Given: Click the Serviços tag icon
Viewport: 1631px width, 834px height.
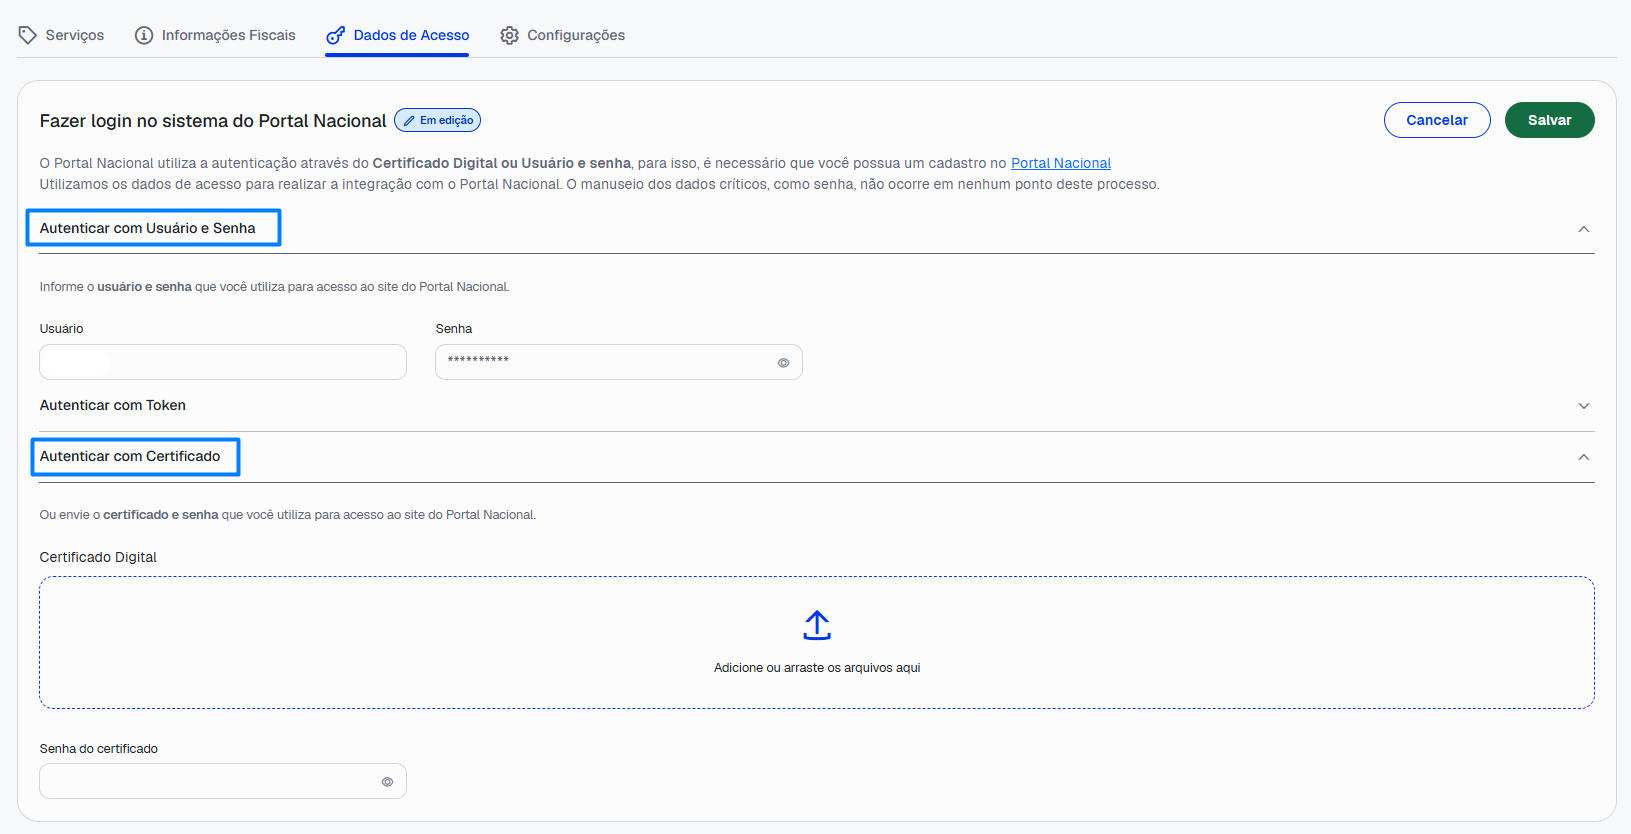Looking at the screenshot, I should pyautogui.click(x=28, y=35).
